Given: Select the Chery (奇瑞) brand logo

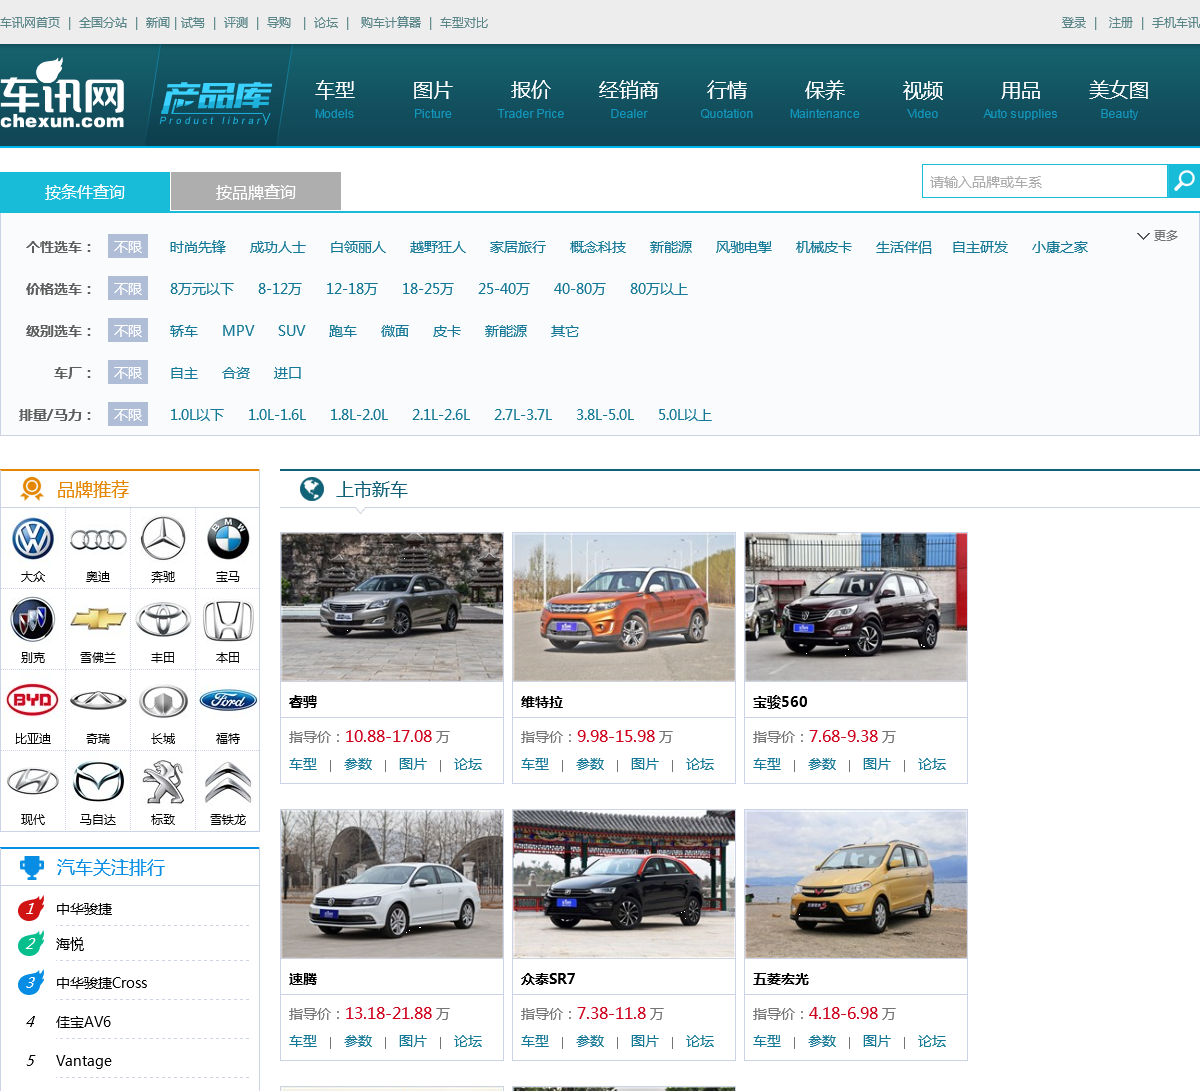Looking at the screenshot, I should tap(98, 701).
